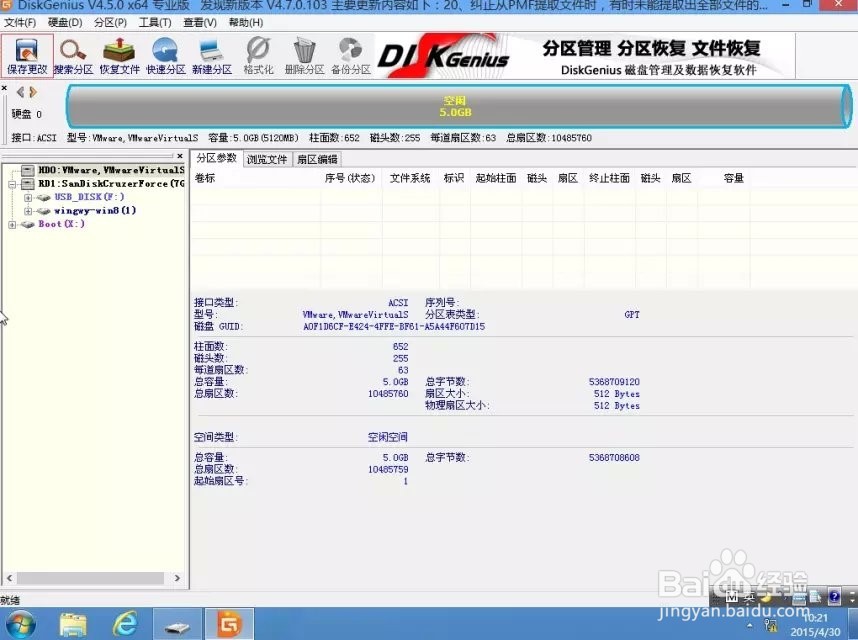Viewport: 858px width, 640px height.
Task: Open Backup Partition (备份分区) tool
Action: [351, 56]
